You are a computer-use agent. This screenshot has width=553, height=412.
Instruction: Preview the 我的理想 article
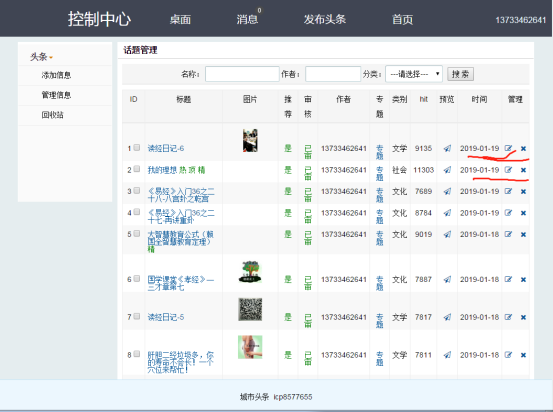tap(447, 170)
